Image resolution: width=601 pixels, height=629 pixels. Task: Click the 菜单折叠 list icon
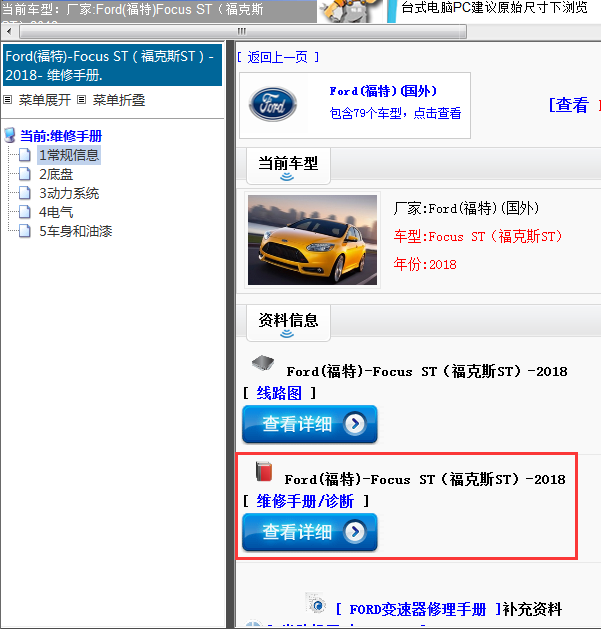click(x=81, y=99)
